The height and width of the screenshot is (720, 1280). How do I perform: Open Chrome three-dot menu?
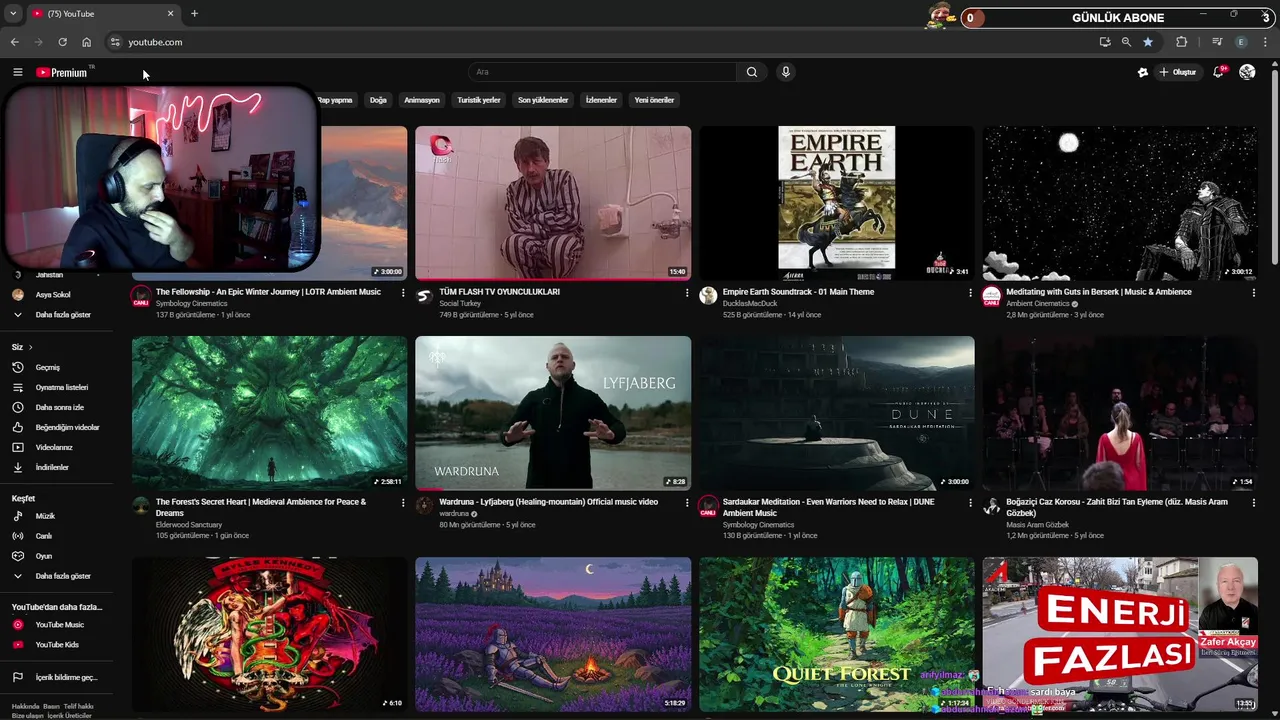[1266, 42]
